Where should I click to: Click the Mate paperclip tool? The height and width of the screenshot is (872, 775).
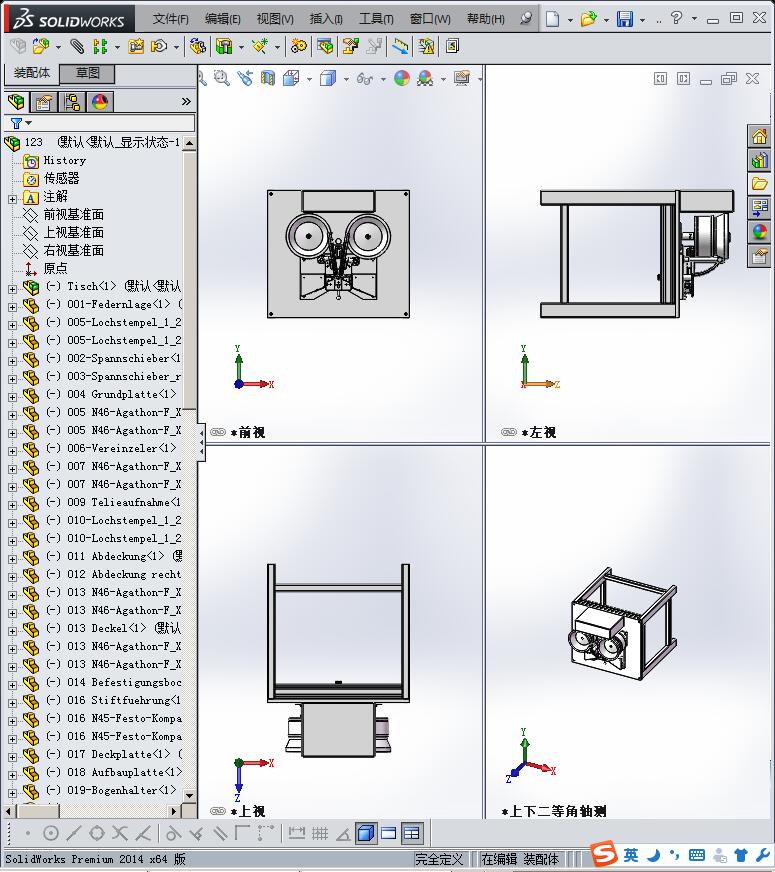tap(77, 46)
